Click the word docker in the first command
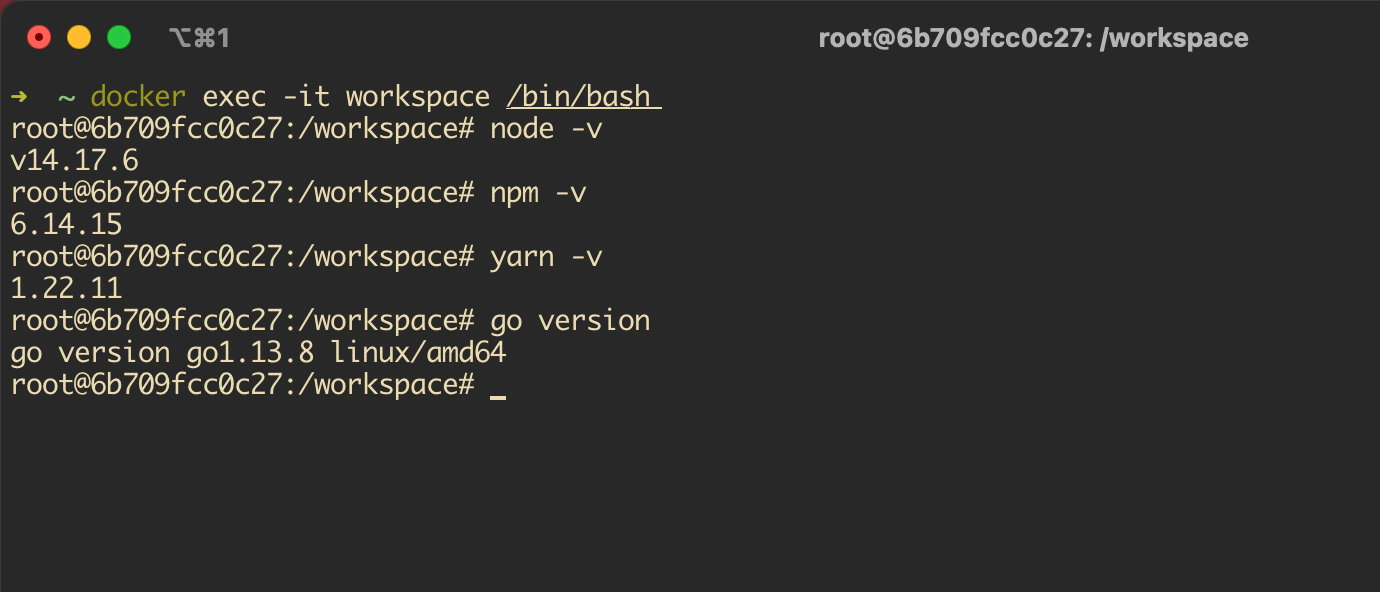Image resolution: width=1380 pixels, height=592 pixels. tap(138, 97)
